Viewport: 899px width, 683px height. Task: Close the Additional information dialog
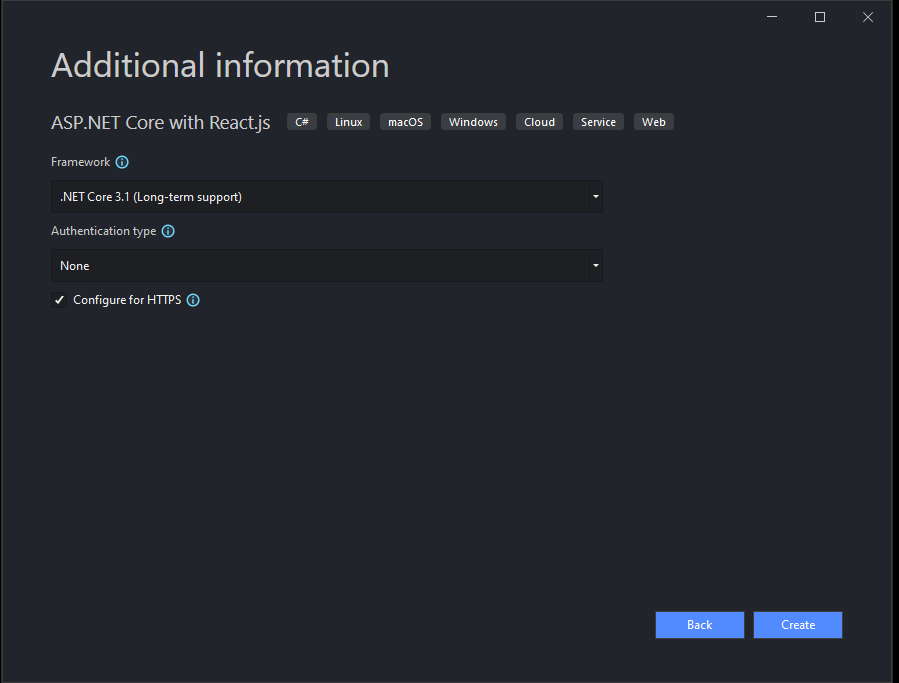tap(868, 17)
